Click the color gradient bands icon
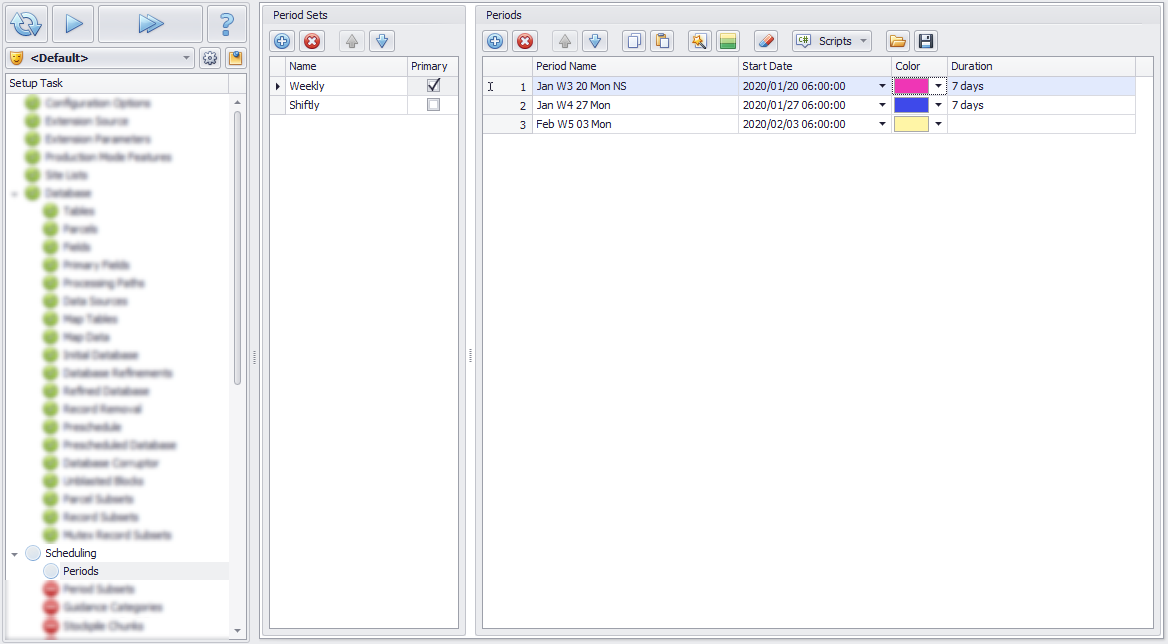This screenshot has width=1168, height=644. coord(728,41)
